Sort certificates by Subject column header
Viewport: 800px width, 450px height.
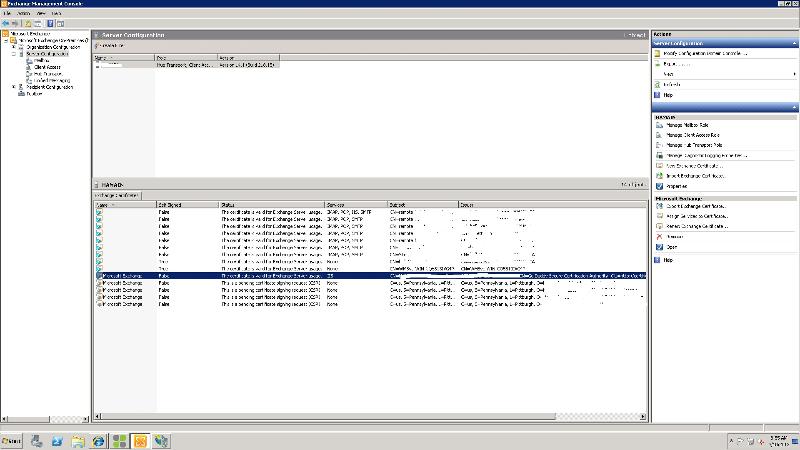coord(423,205)
